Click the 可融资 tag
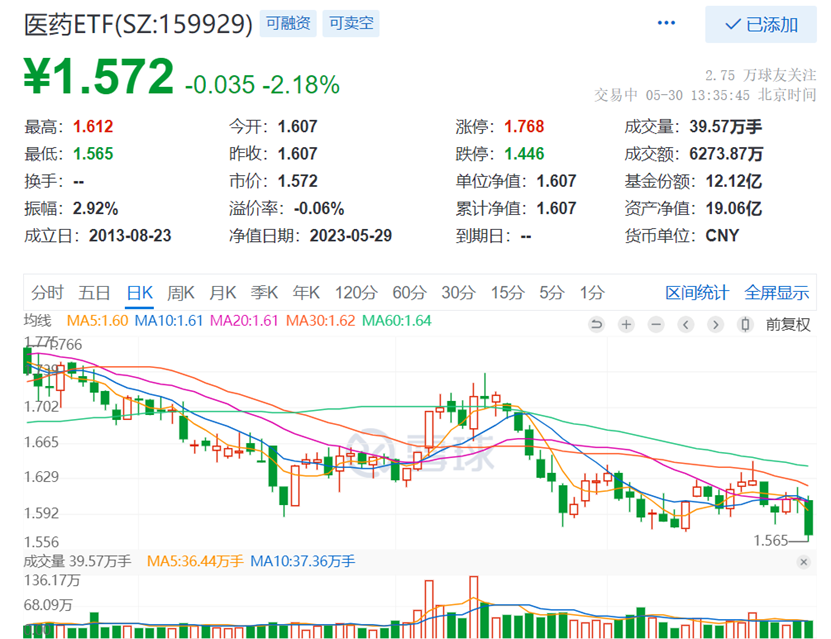831x639 pixels. pyautogui.click(x=288, y=23)
